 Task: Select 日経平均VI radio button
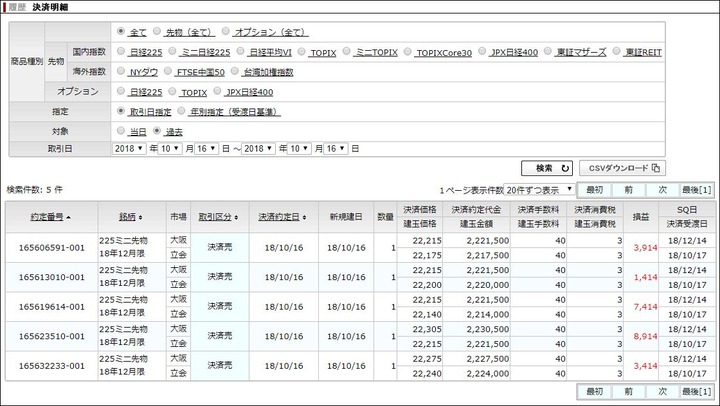point(240,51)
